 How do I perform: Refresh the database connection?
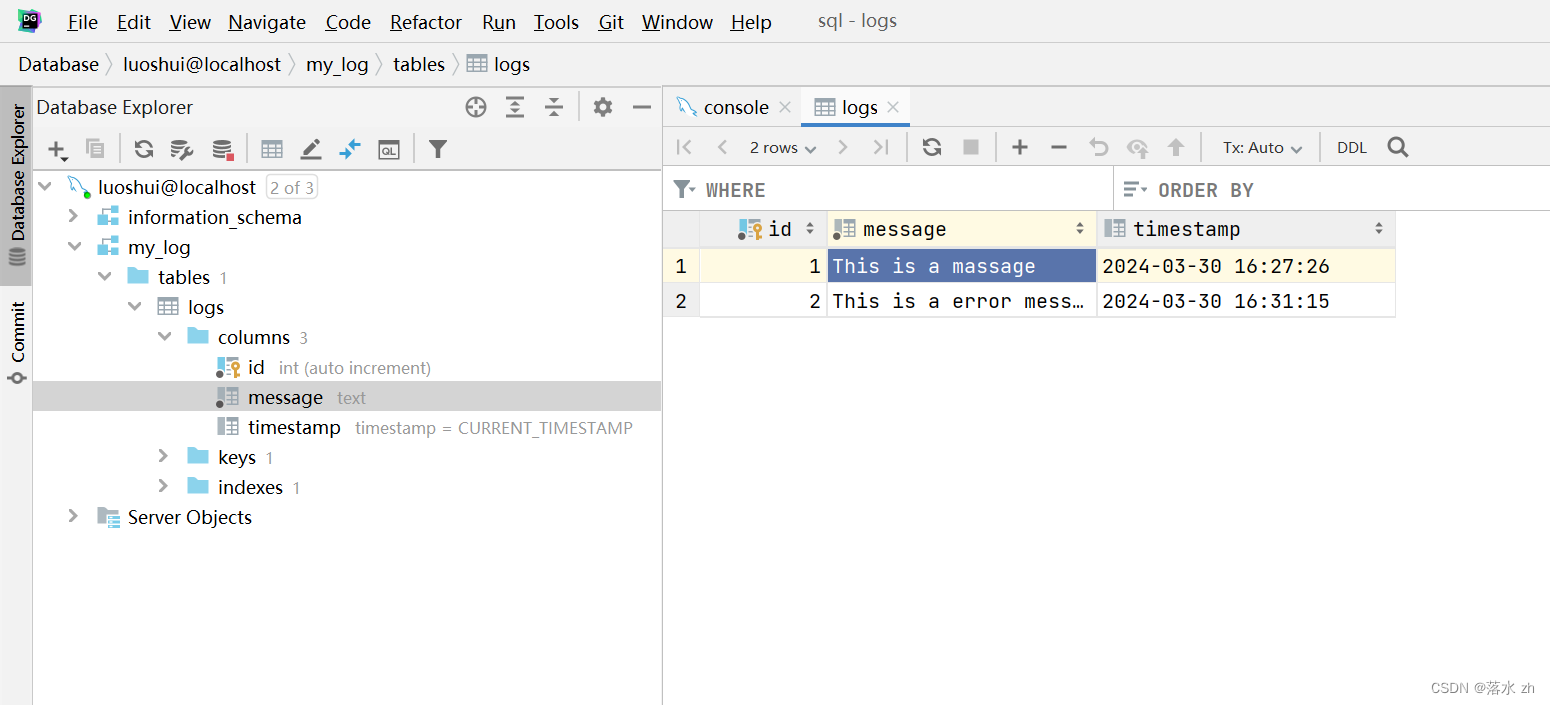(144, 148)
